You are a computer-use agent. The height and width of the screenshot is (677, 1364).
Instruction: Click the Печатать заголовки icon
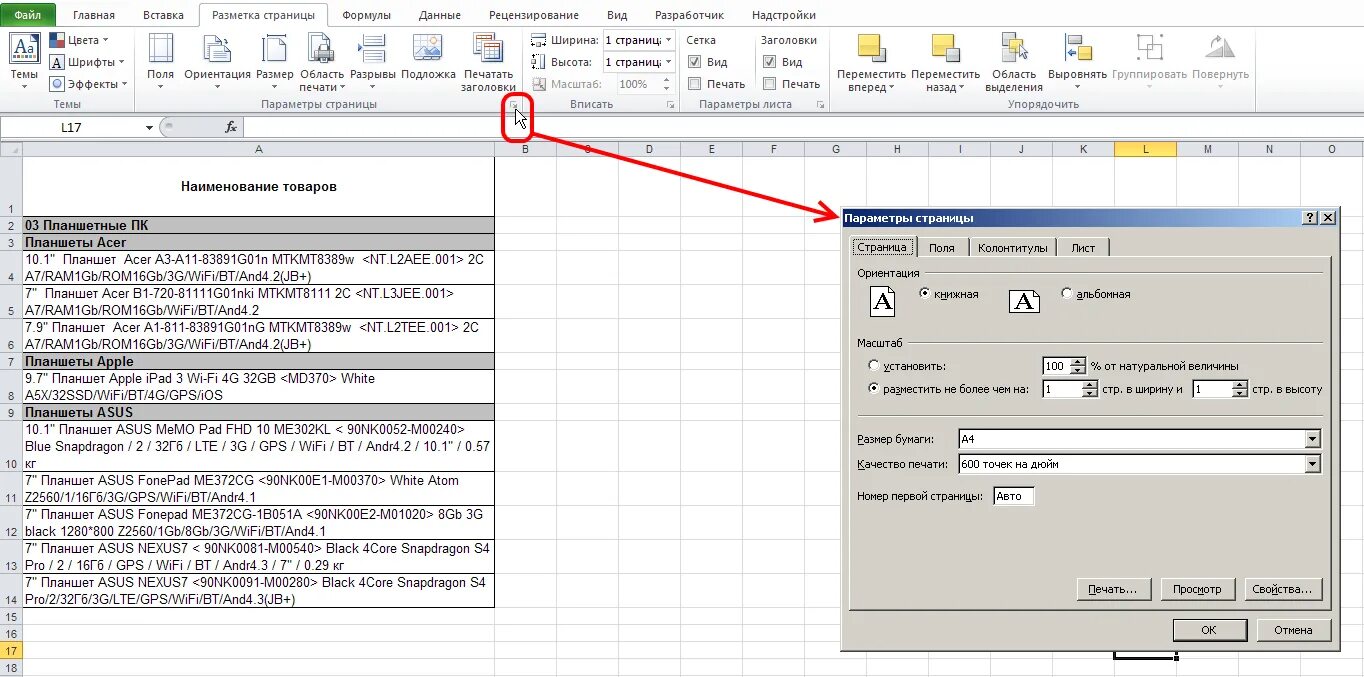click(x=488, y=48)
